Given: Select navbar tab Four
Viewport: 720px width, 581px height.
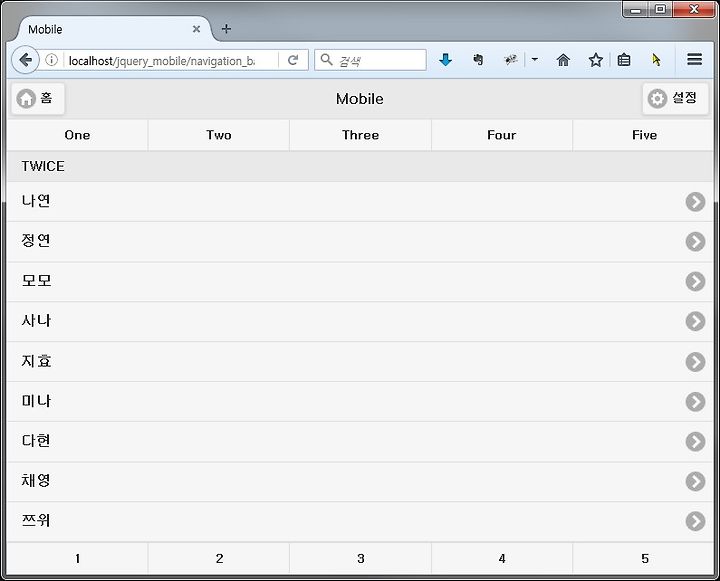Looking at the screenshot, I should [x=502, y=135].
